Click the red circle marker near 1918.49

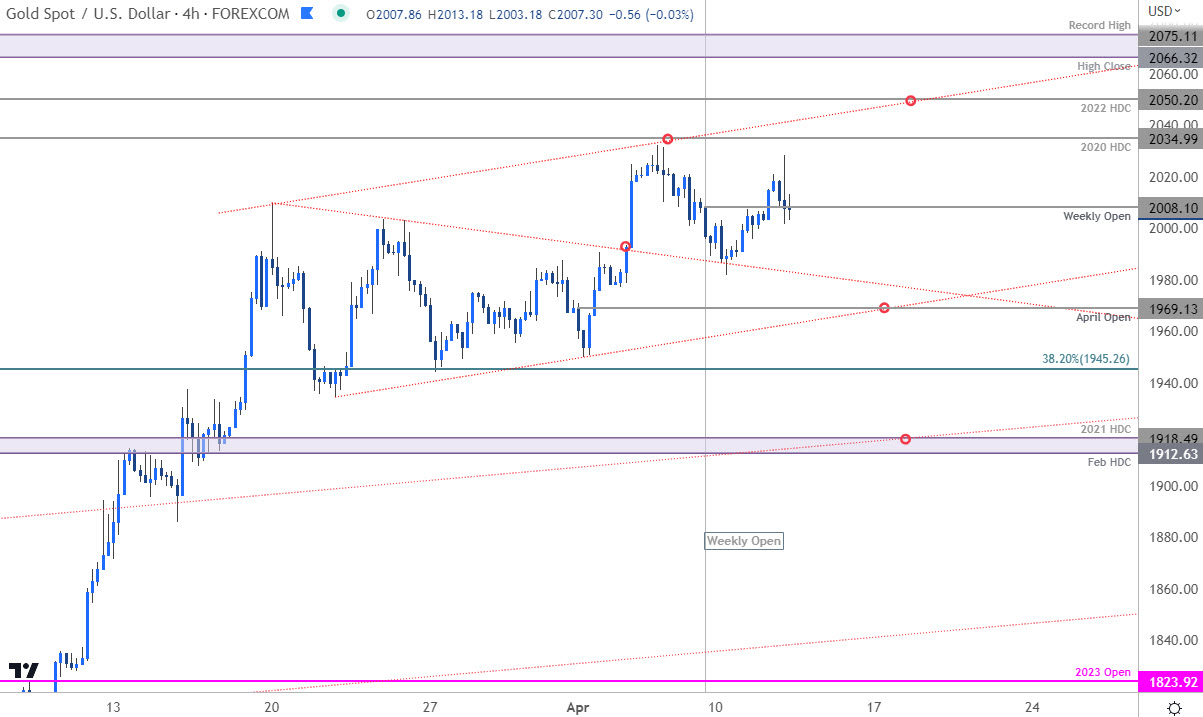[905, 439]
